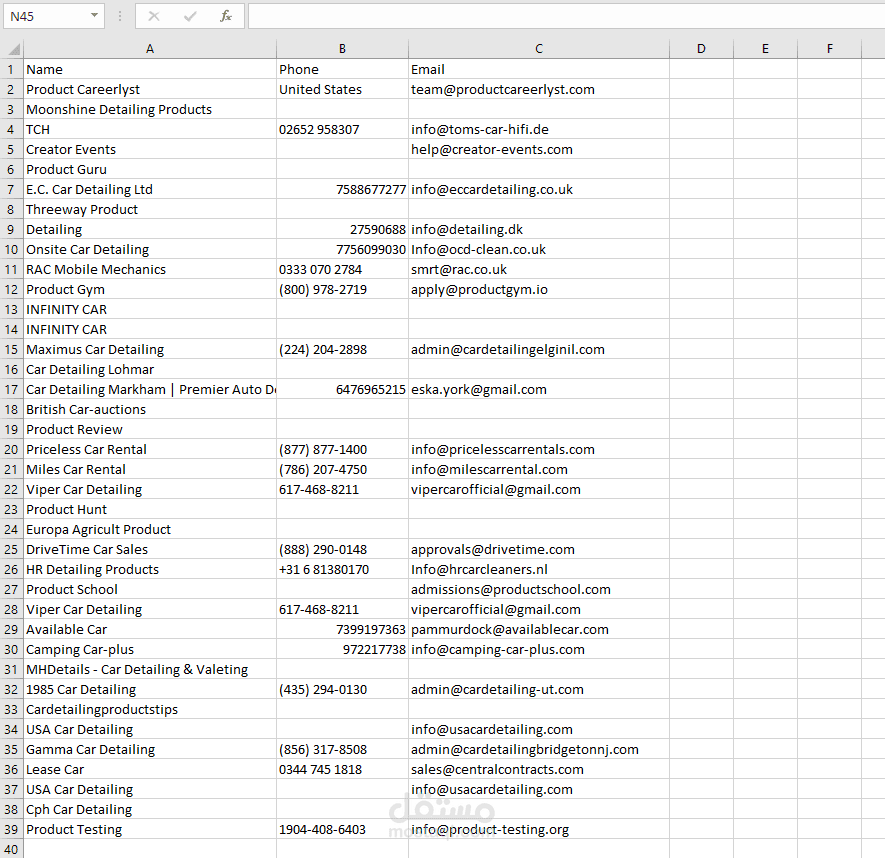Select the Product Testing cell
Screen dimensions: 885x858
click(x=150, y=829)
